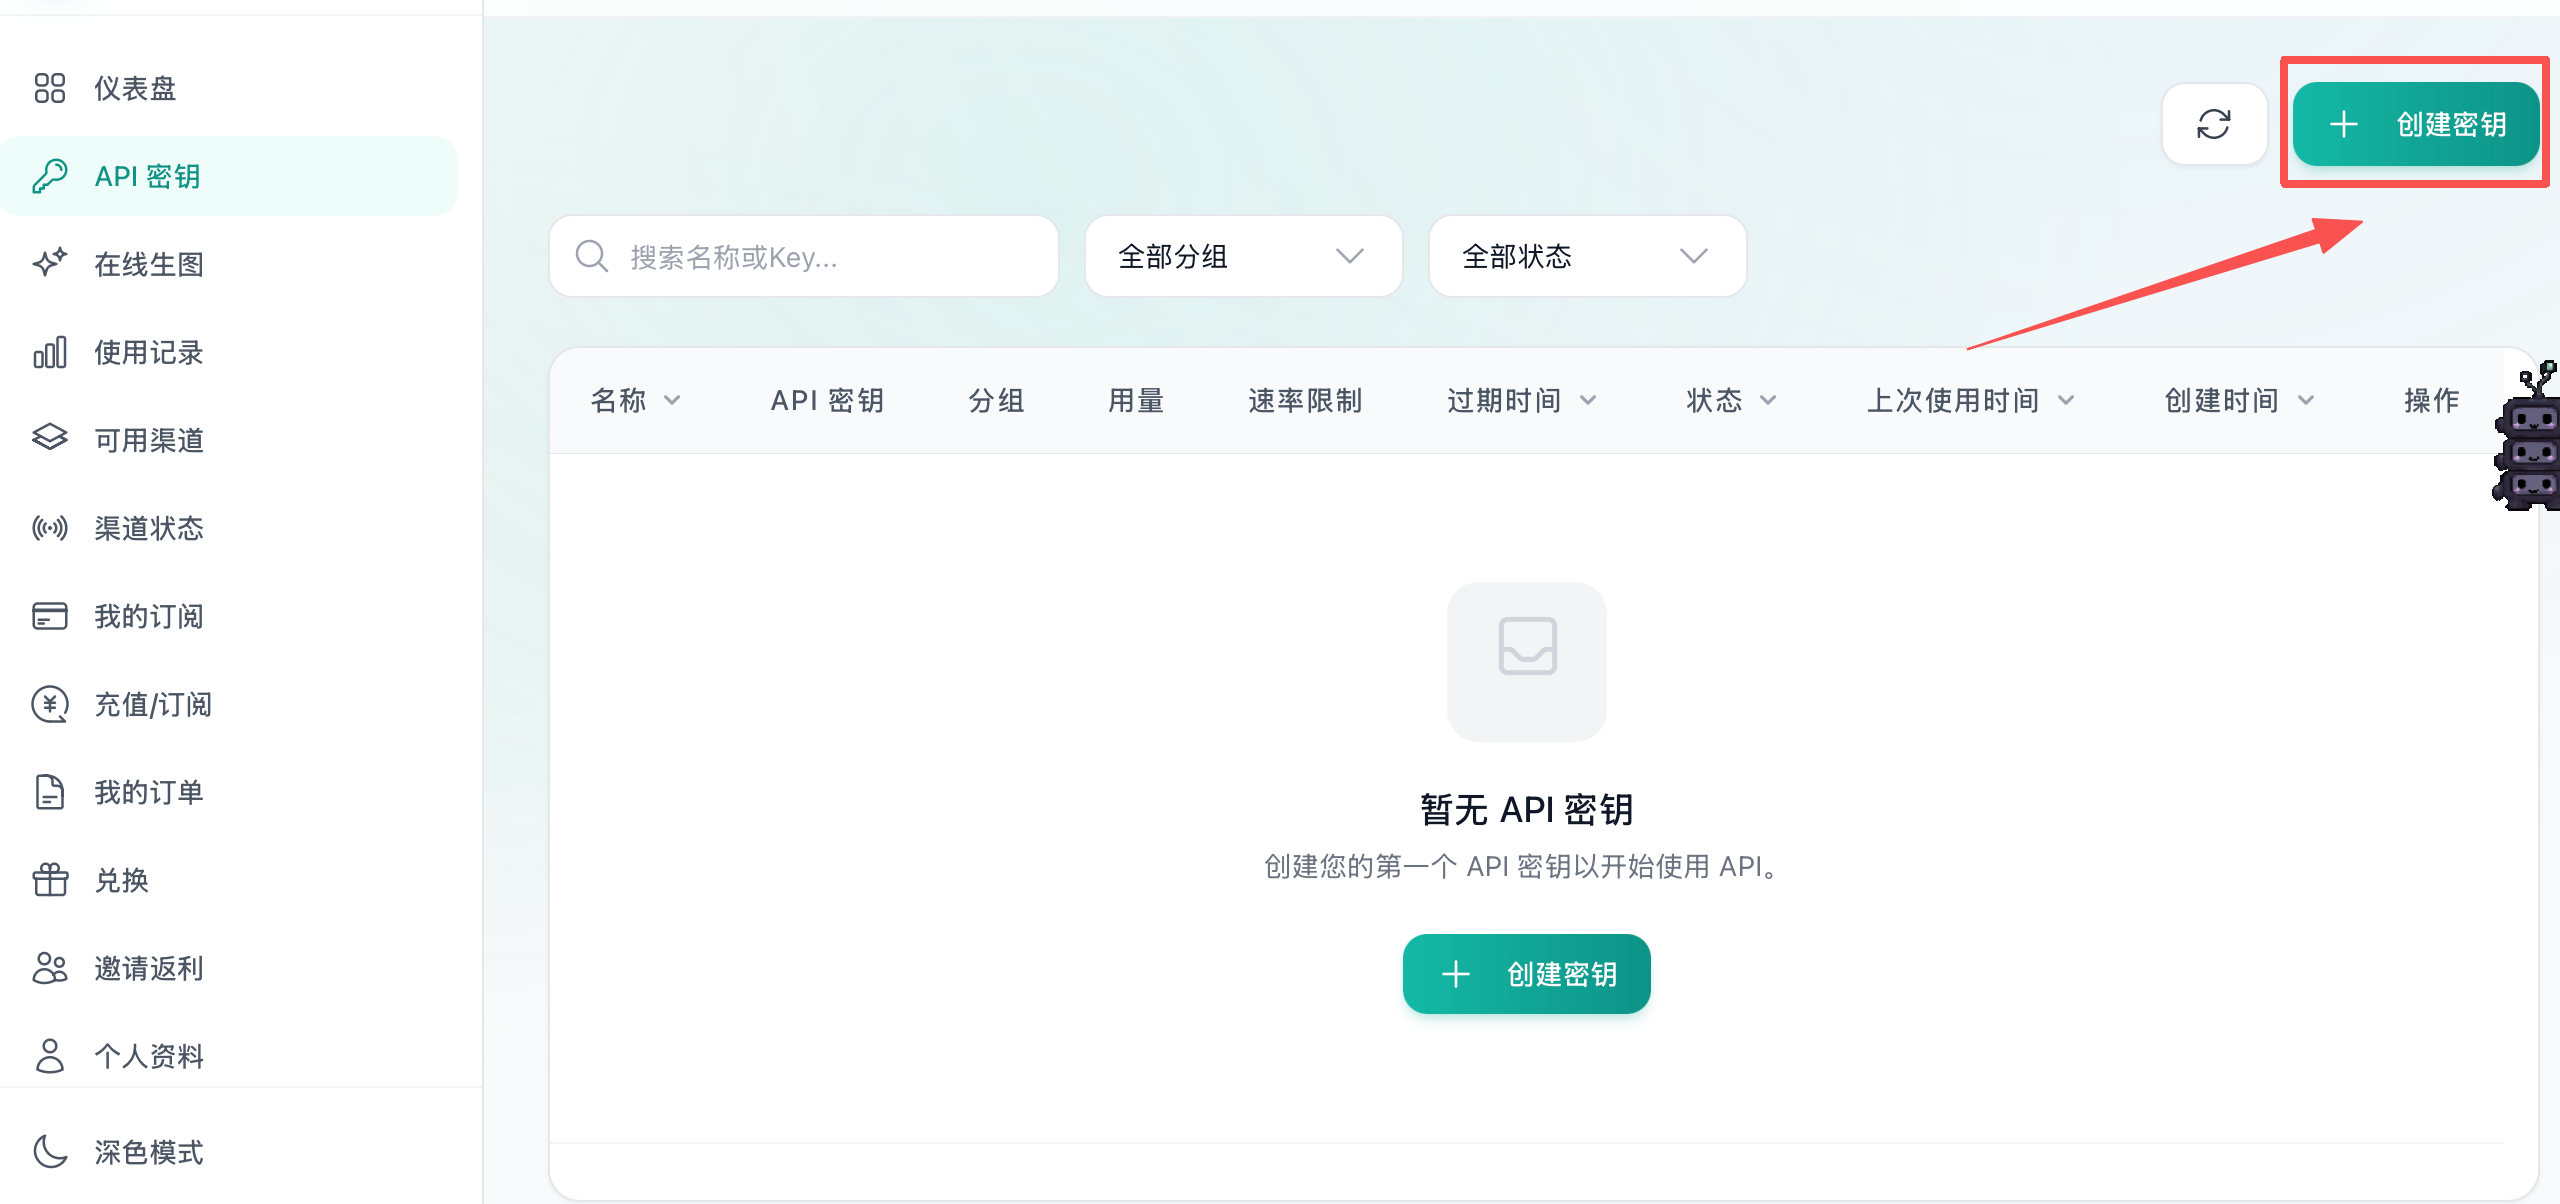
Task: Open 仪表盘 menu item
Action: [x=229, y=88]
